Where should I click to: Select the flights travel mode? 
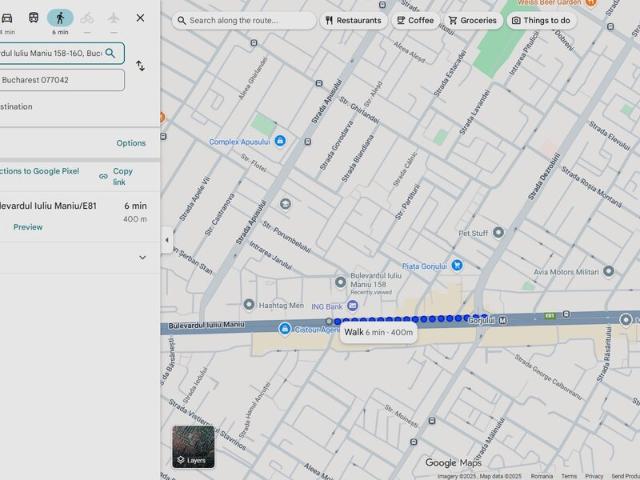point(113,18)
